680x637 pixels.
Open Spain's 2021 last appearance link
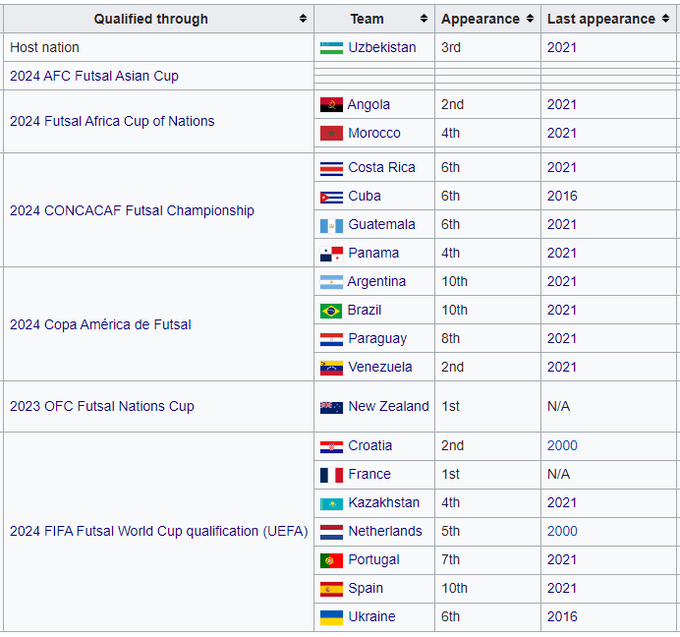(562, 589)
